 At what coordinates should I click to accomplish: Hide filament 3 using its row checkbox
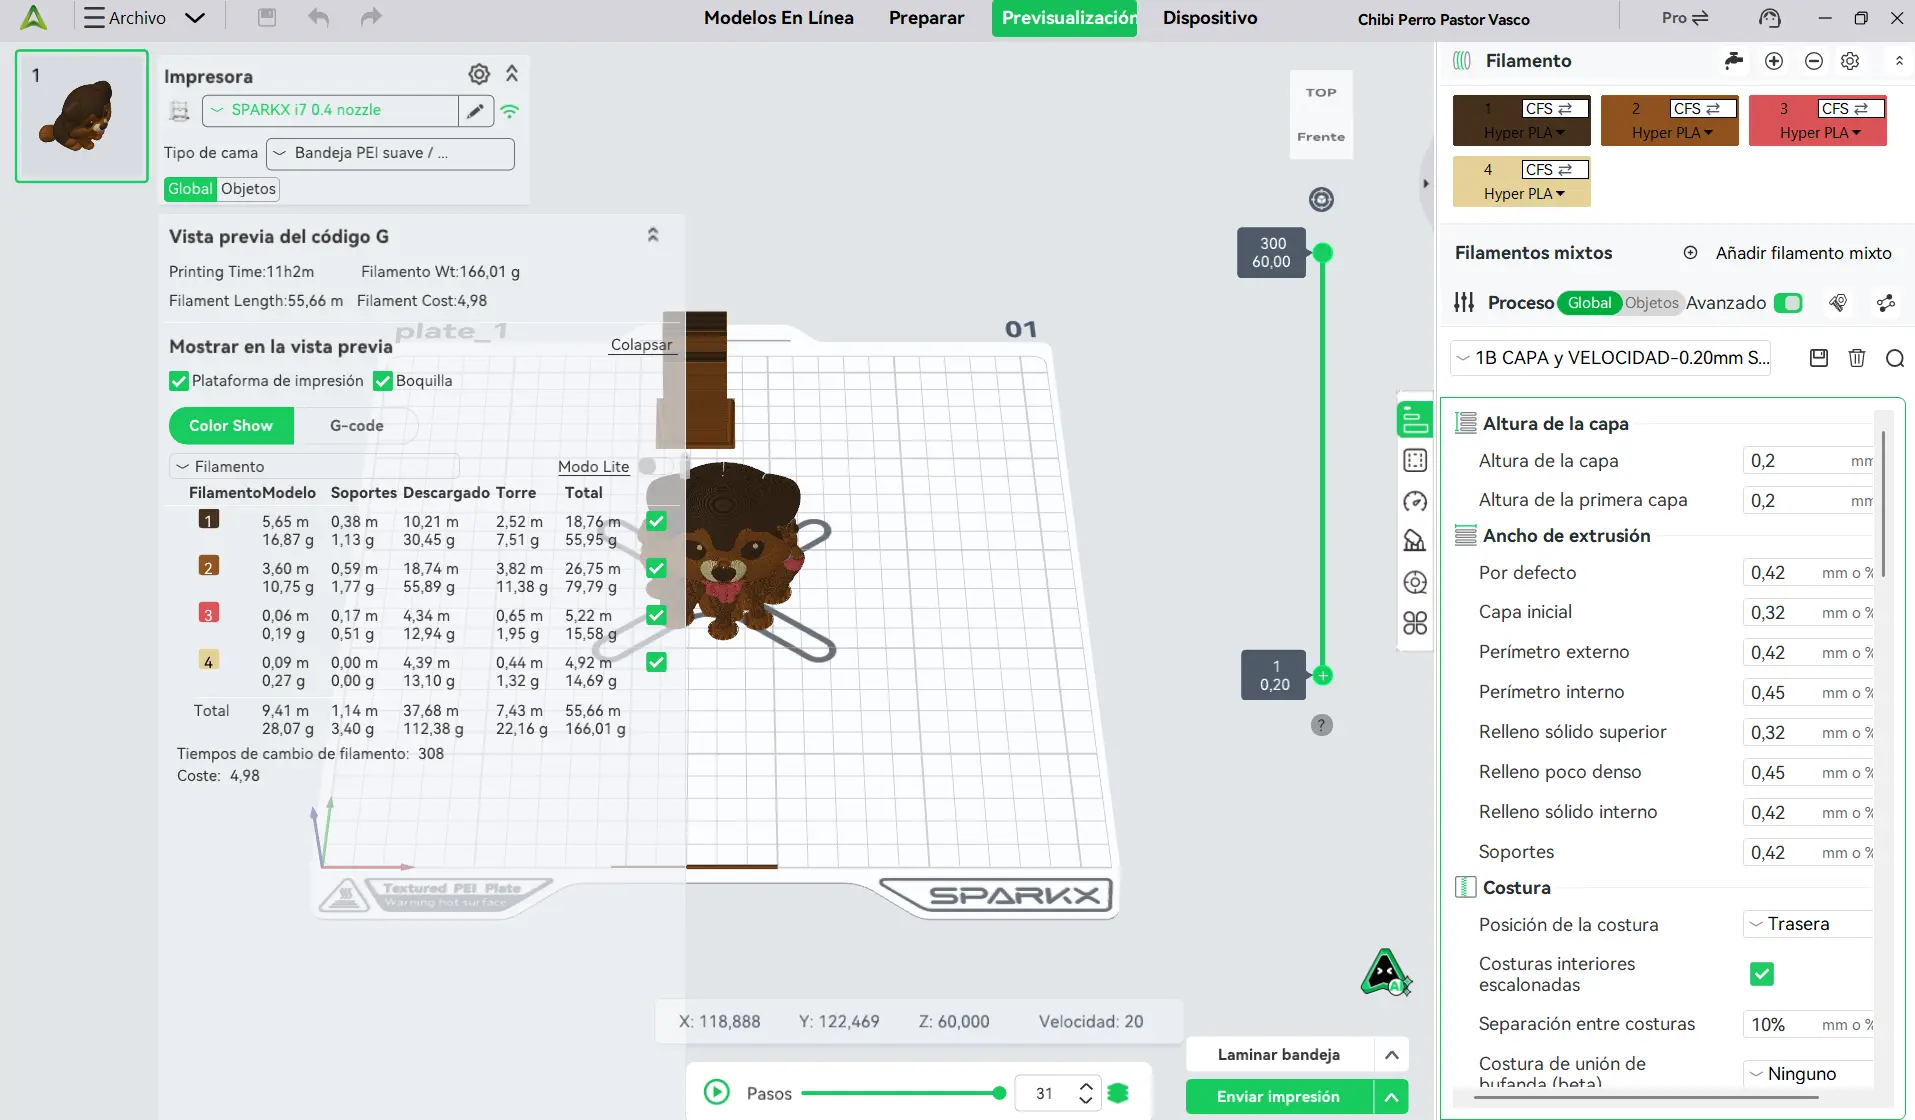(656, 615)
